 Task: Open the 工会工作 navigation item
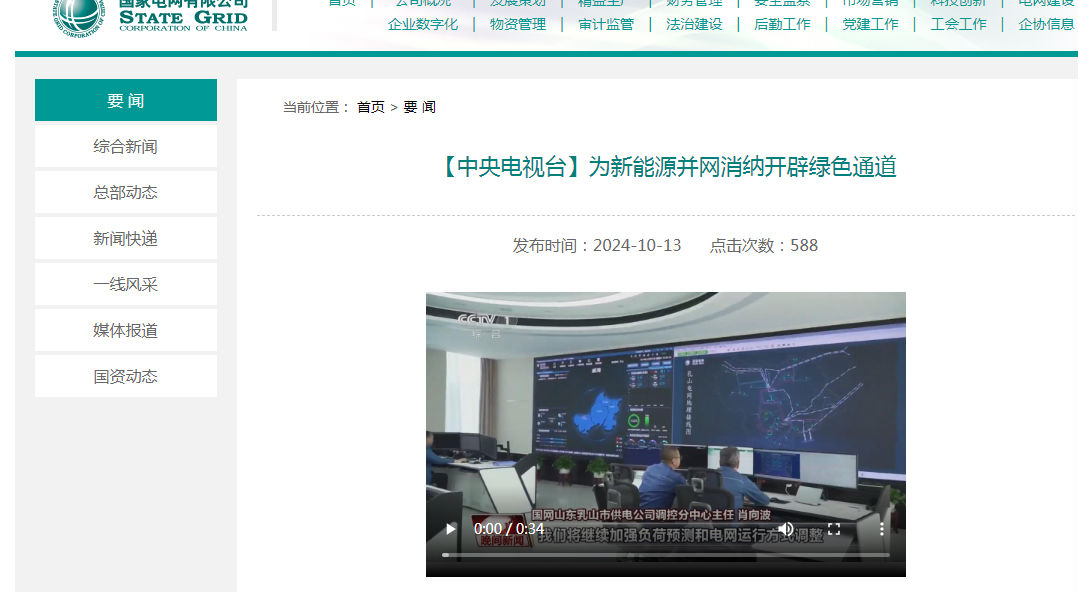click(958, 25)
